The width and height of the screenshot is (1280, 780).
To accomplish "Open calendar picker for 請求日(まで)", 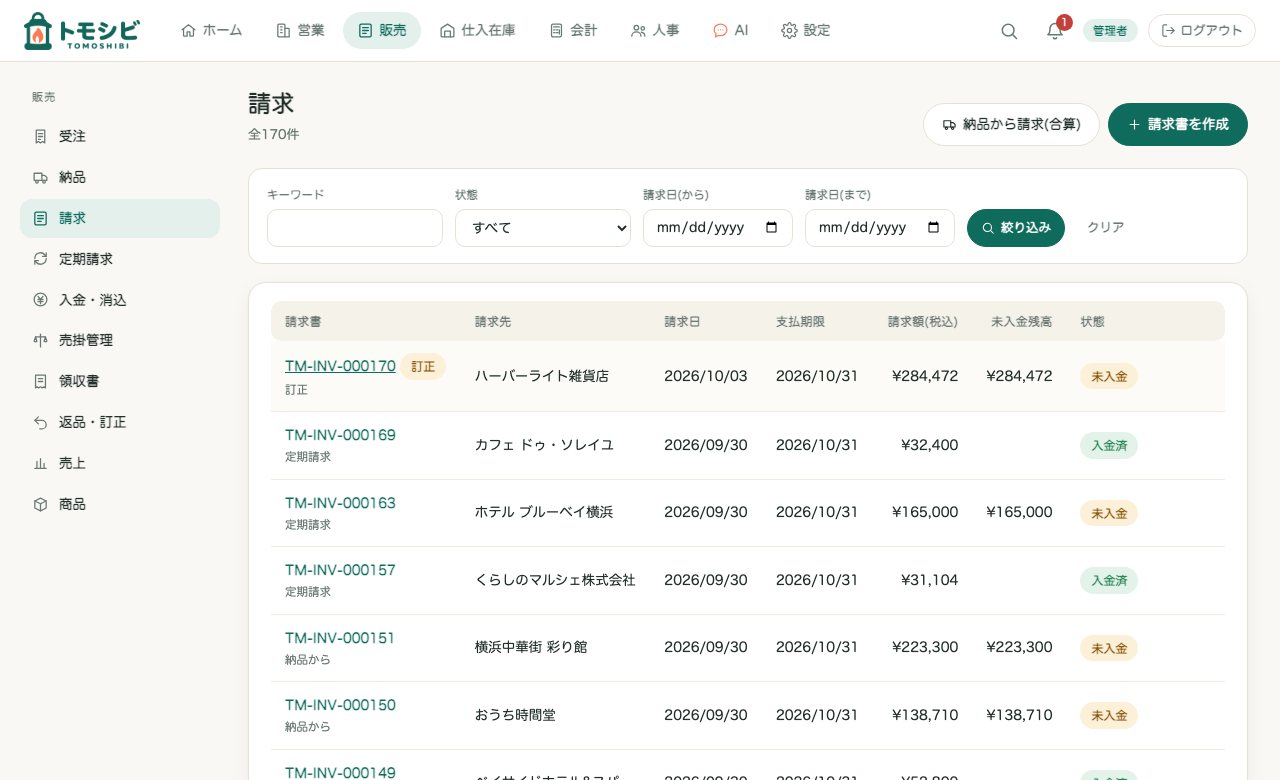I will 933,228.
